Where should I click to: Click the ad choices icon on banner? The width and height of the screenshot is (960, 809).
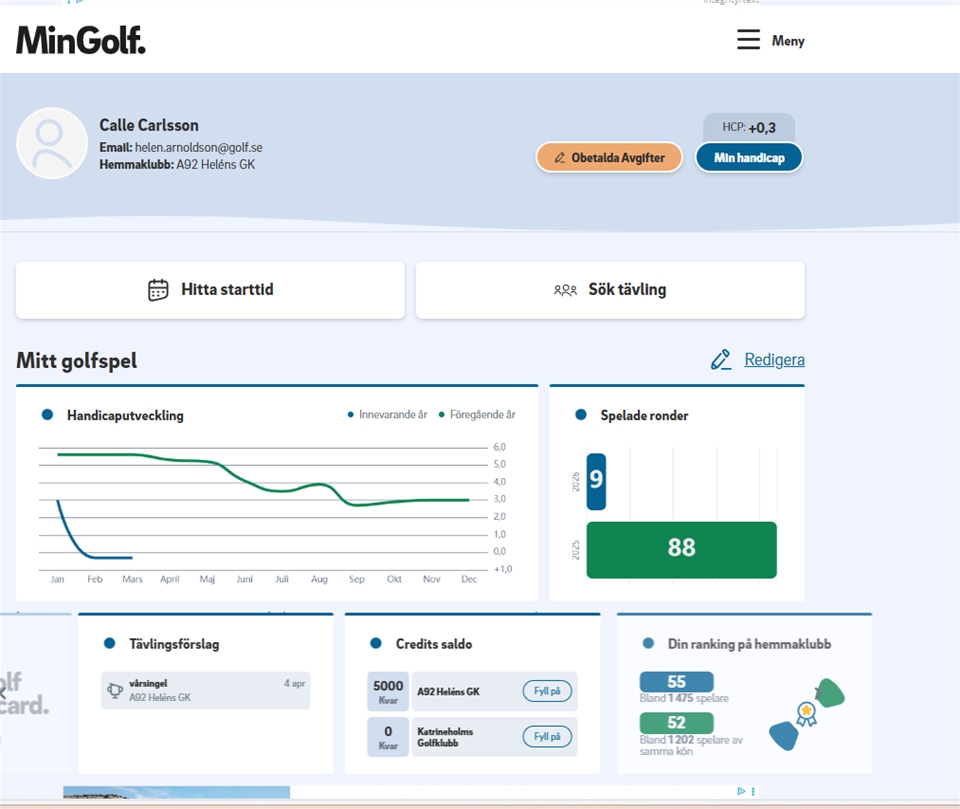pyautogui.click(x=741, y=791)
